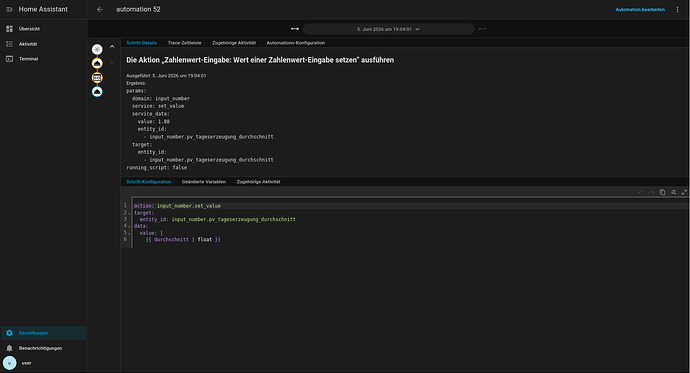Open upper Zugehörige Aktivität tab
This screenshot has width=690, height=373.
pos(234,43)
